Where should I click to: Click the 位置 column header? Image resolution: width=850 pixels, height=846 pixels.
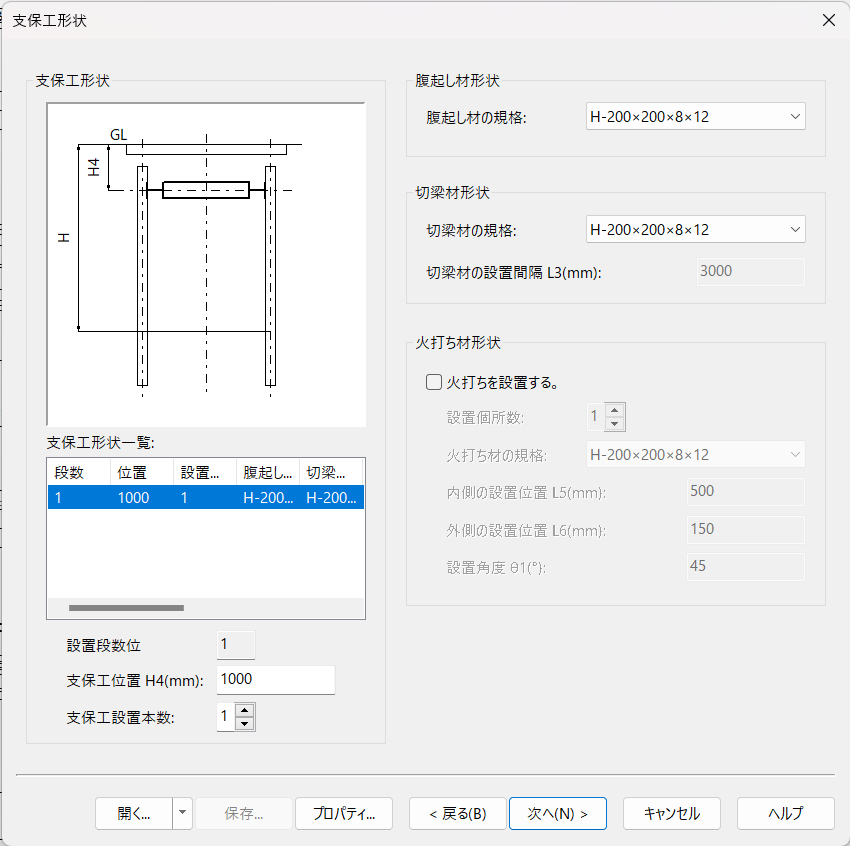(142, 472)
